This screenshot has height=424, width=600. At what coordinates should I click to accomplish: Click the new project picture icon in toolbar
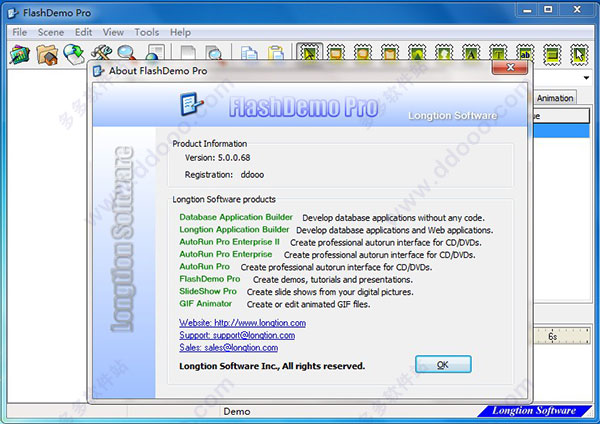point(20,54)
